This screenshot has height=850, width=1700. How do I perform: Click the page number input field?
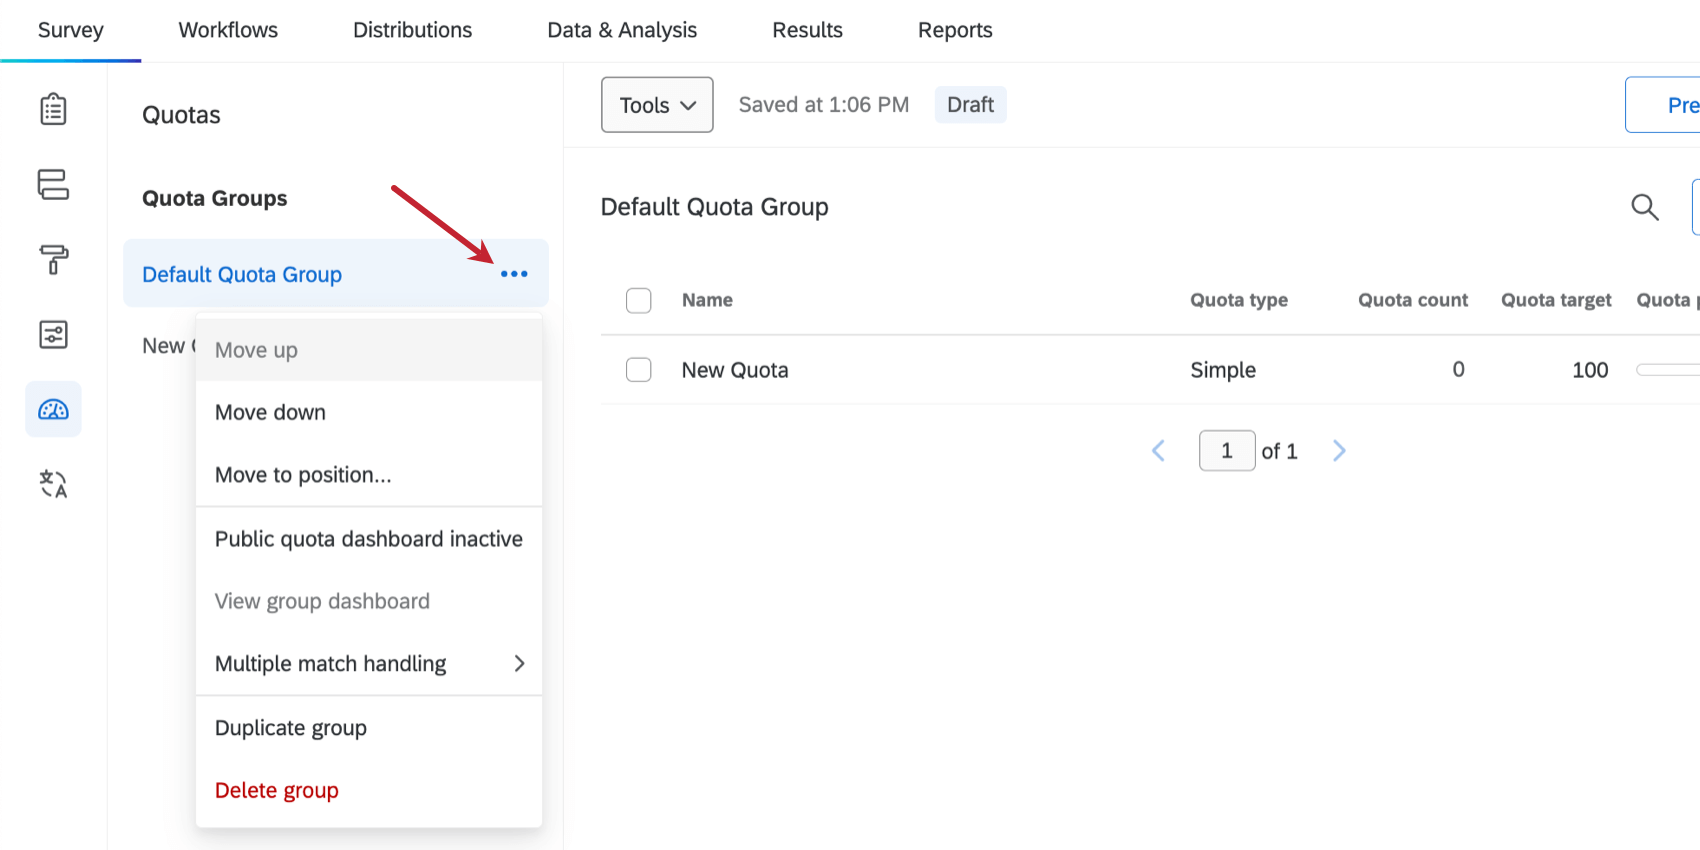click(1227, 451)
